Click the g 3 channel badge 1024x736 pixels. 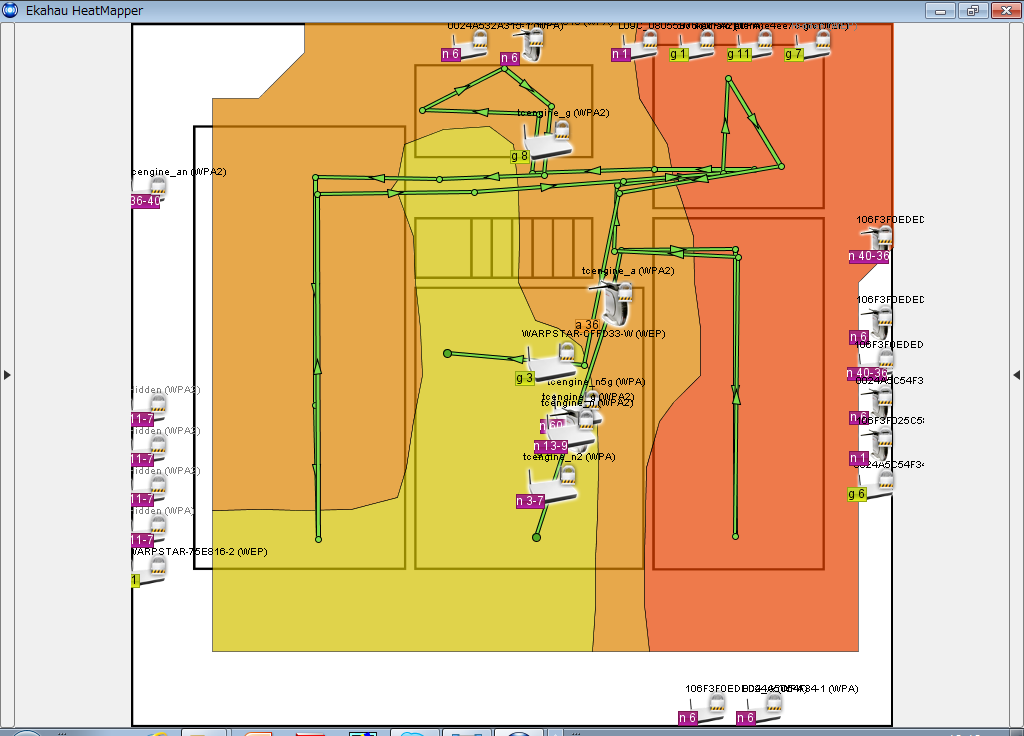pos(524,377)
